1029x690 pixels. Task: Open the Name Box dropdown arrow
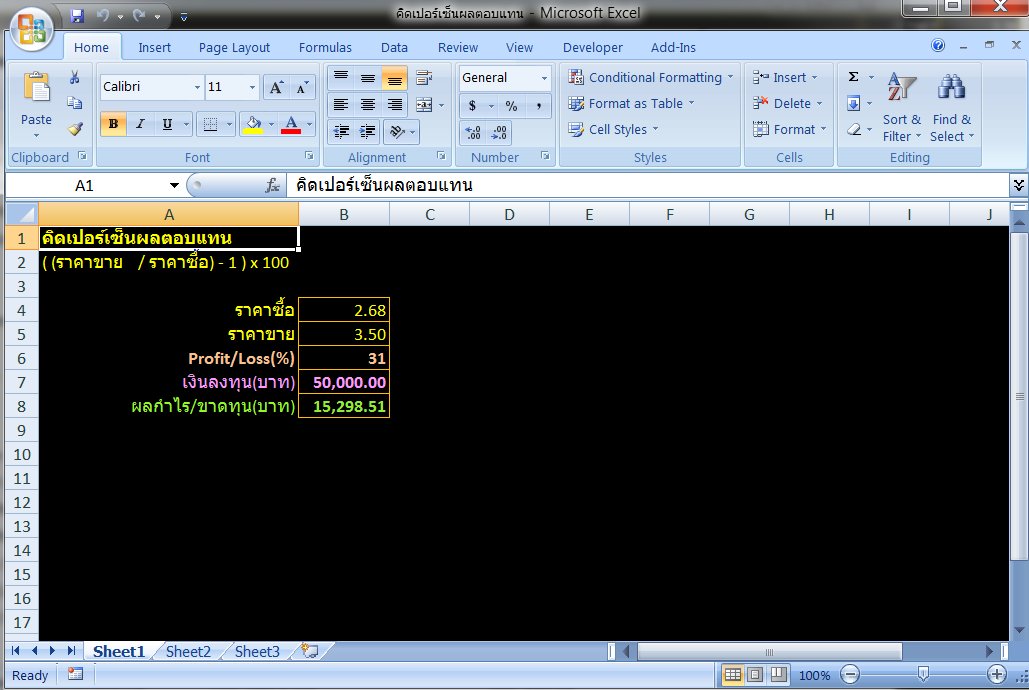[174, 186]
